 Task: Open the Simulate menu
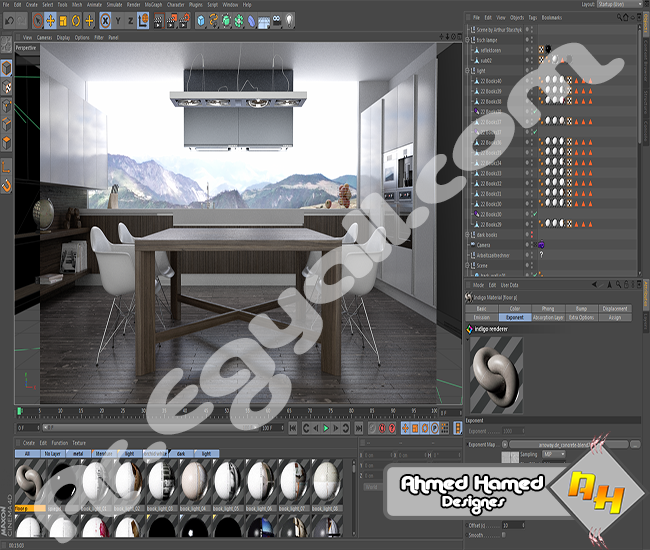pos(114,5)
